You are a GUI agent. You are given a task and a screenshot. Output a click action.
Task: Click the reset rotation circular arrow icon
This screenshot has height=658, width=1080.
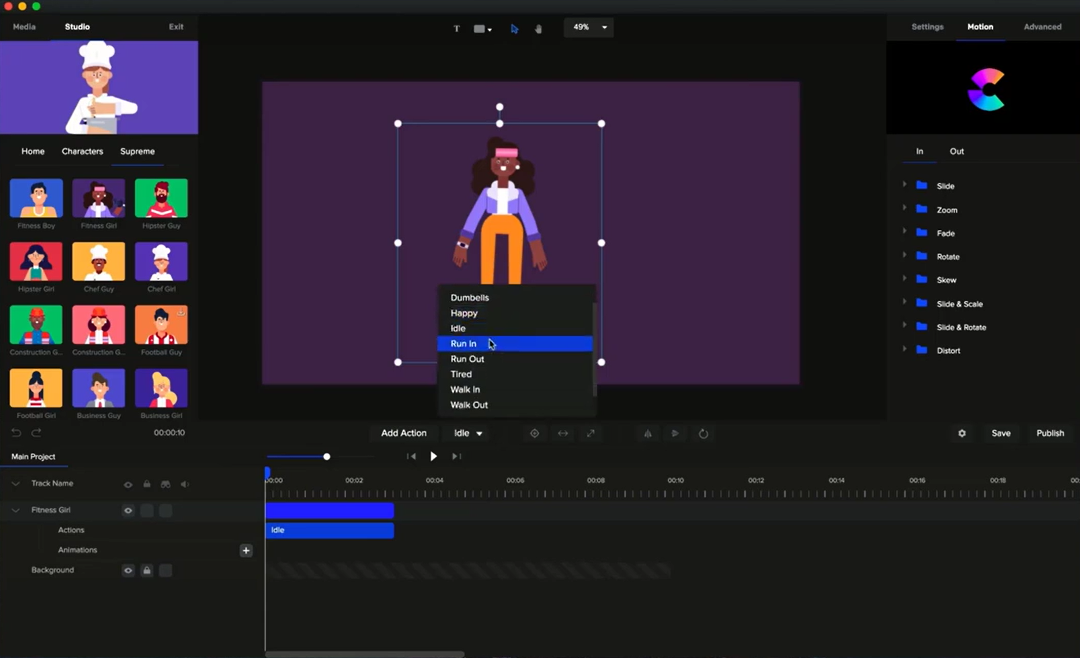[703, 433]
